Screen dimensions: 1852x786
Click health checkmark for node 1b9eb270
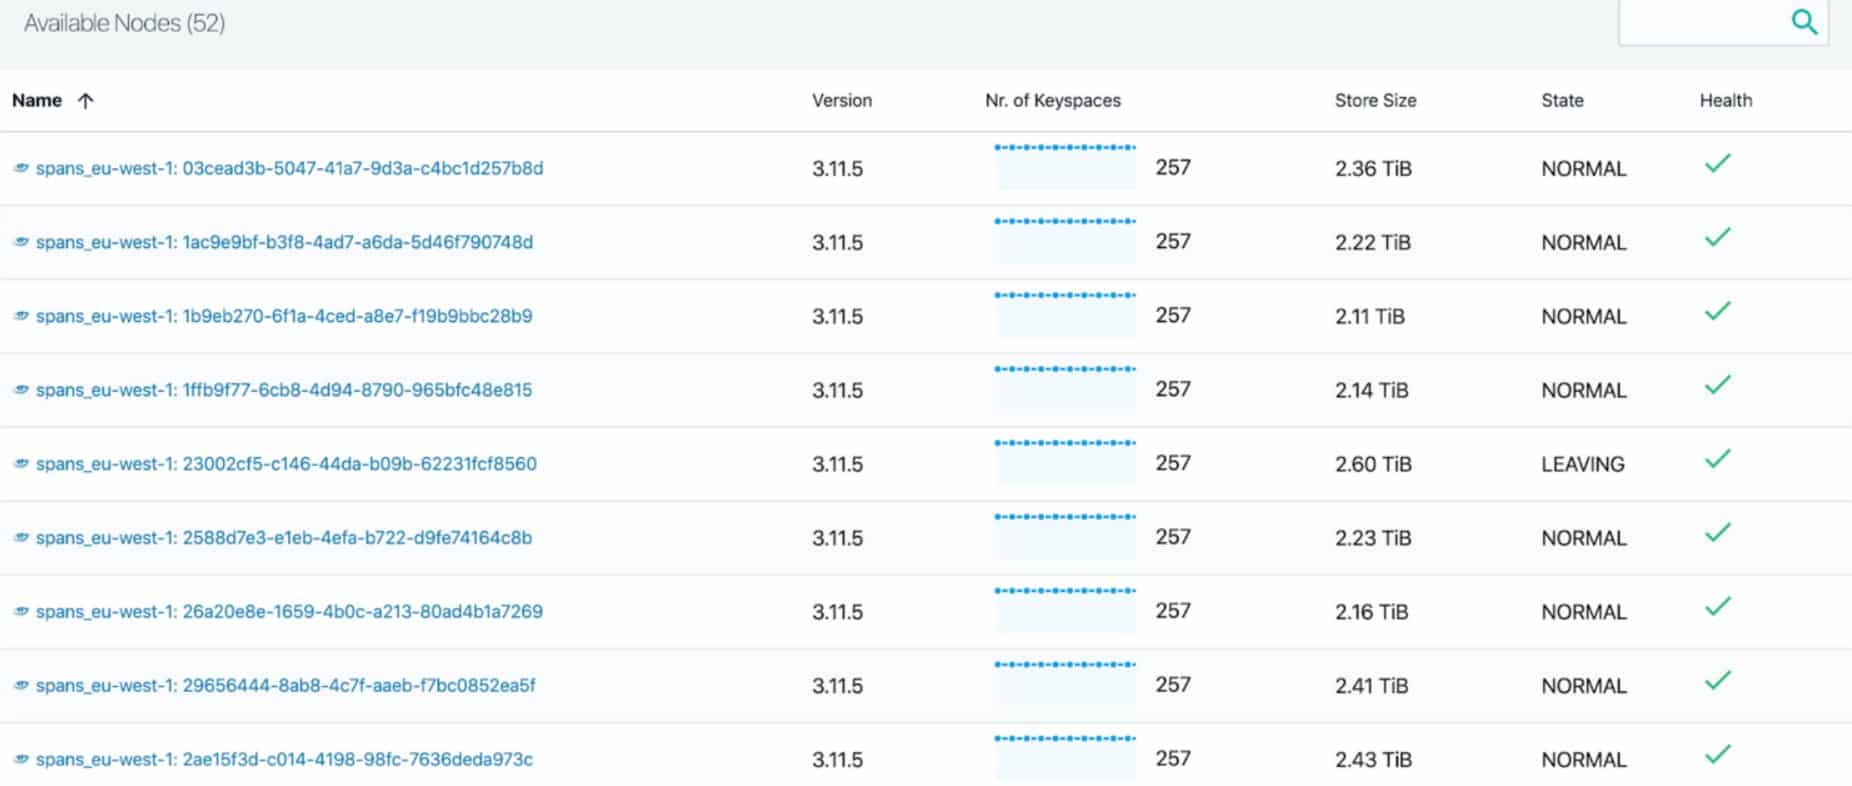tap(1717, 311)
